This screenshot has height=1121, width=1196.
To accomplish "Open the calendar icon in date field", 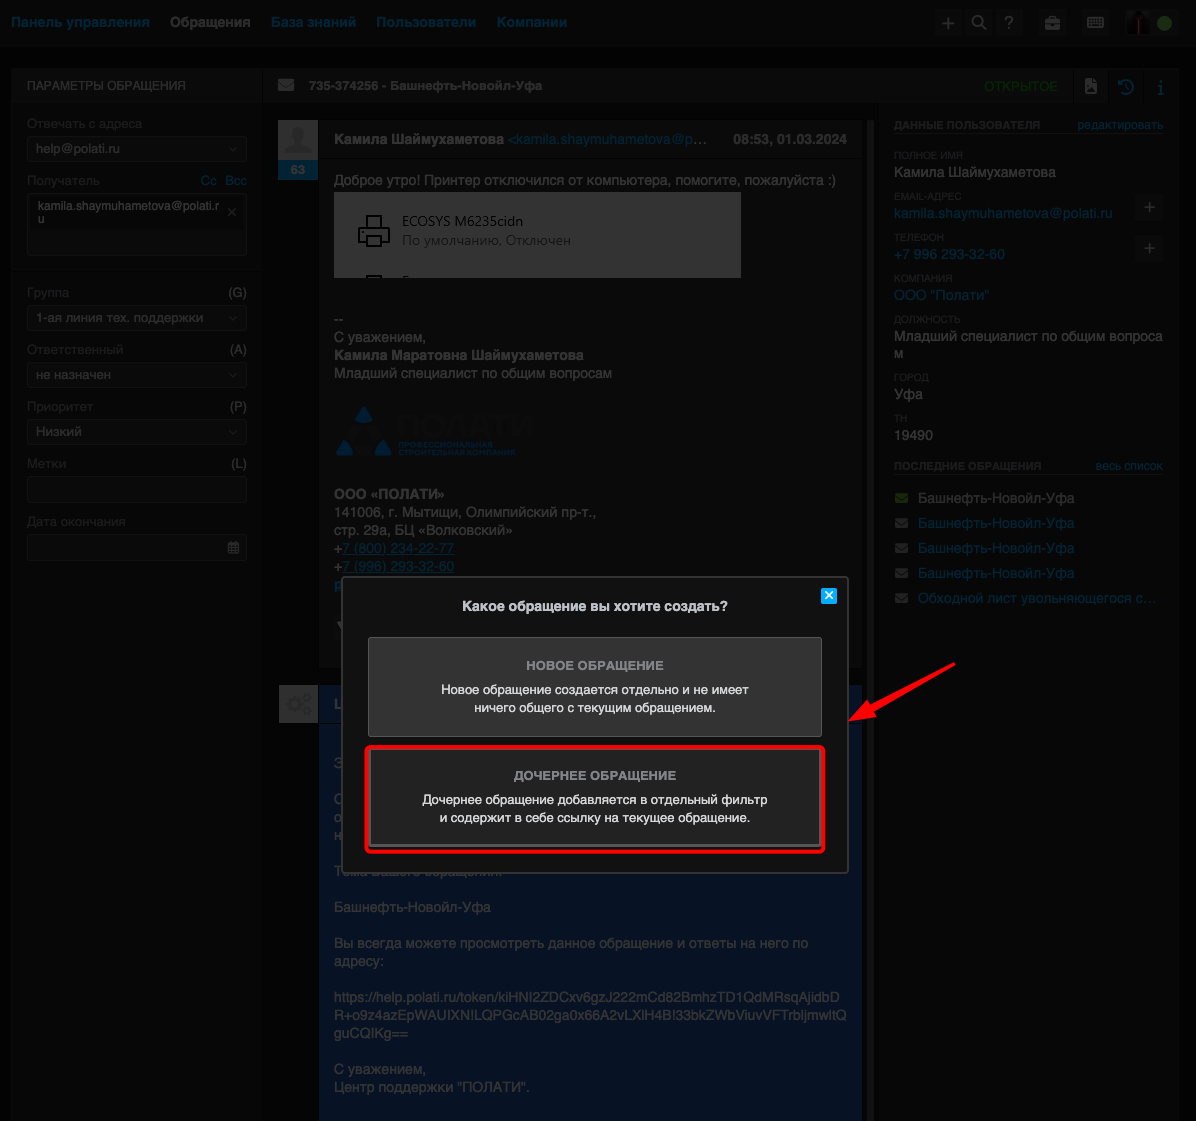I will [x=233, y=548].
